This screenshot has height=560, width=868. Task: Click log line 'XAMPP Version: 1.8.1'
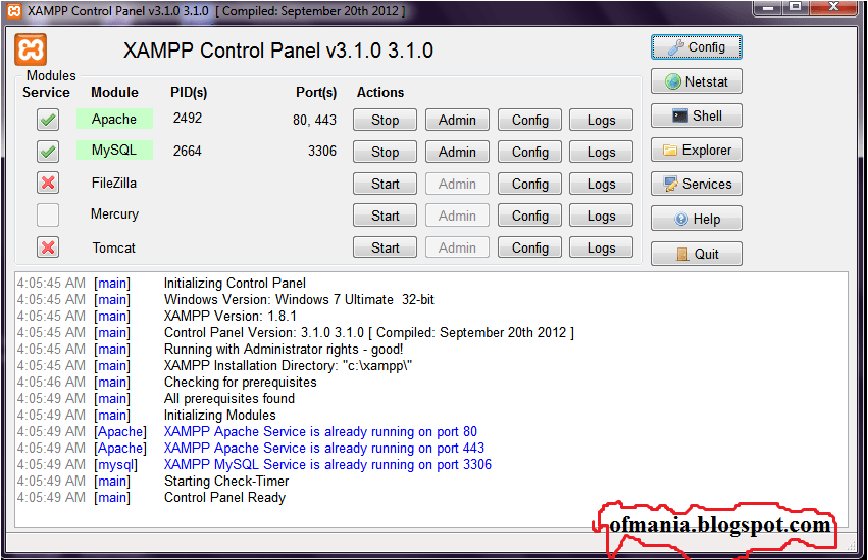(x=230, y=316)
